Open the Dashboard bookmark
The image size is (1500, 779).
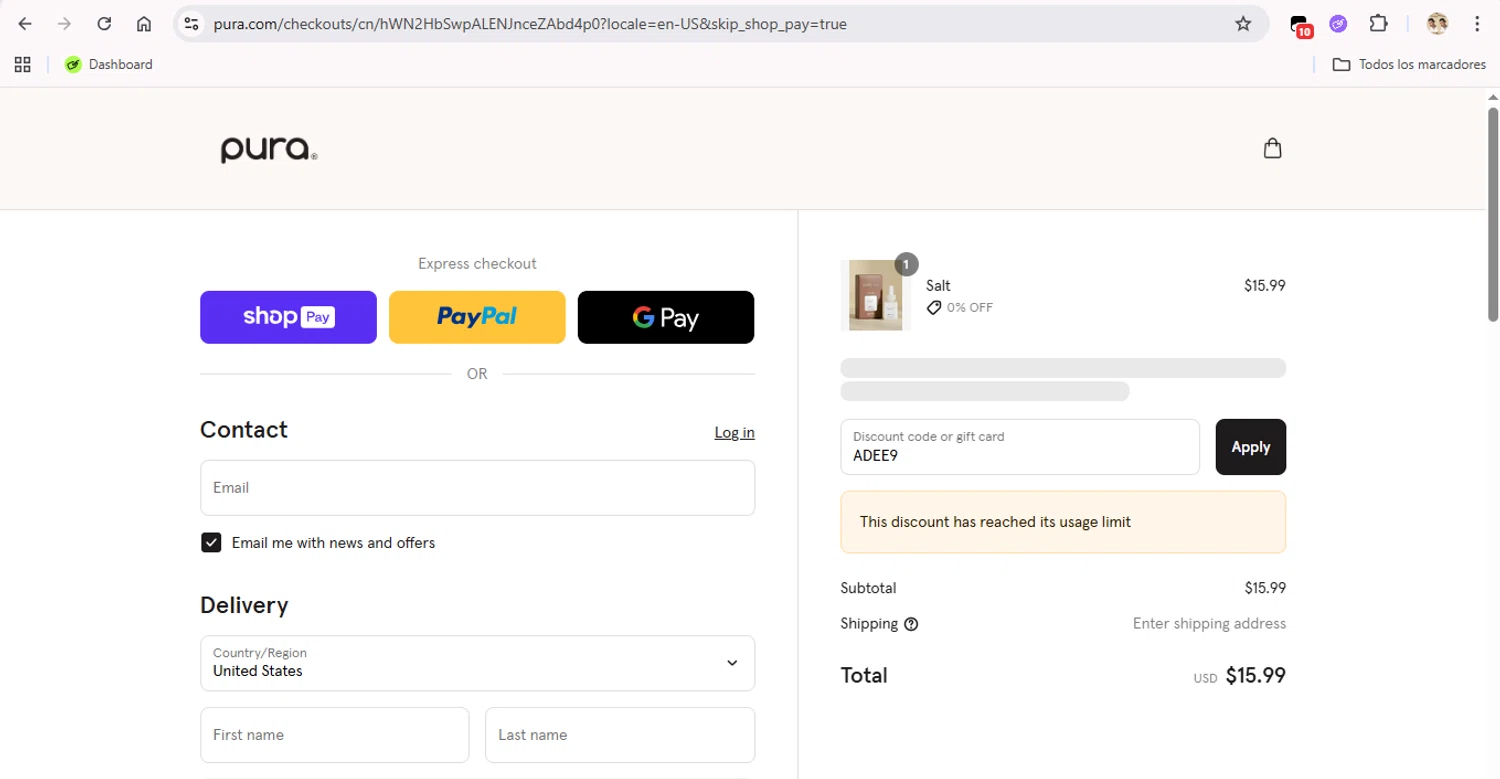(109, 64)
